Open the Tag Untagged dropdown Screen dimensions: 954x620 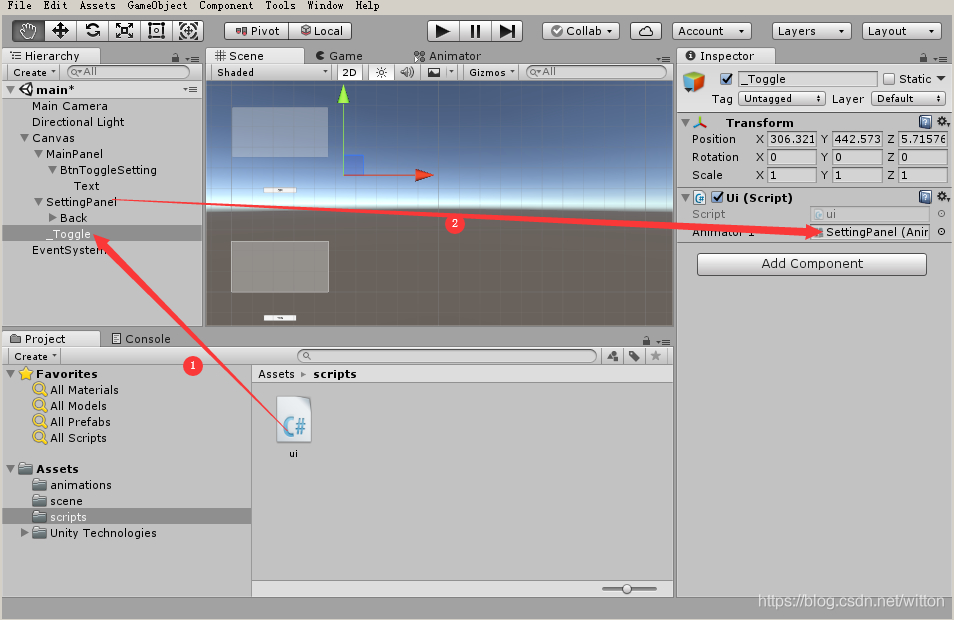[x=781, y=99]
